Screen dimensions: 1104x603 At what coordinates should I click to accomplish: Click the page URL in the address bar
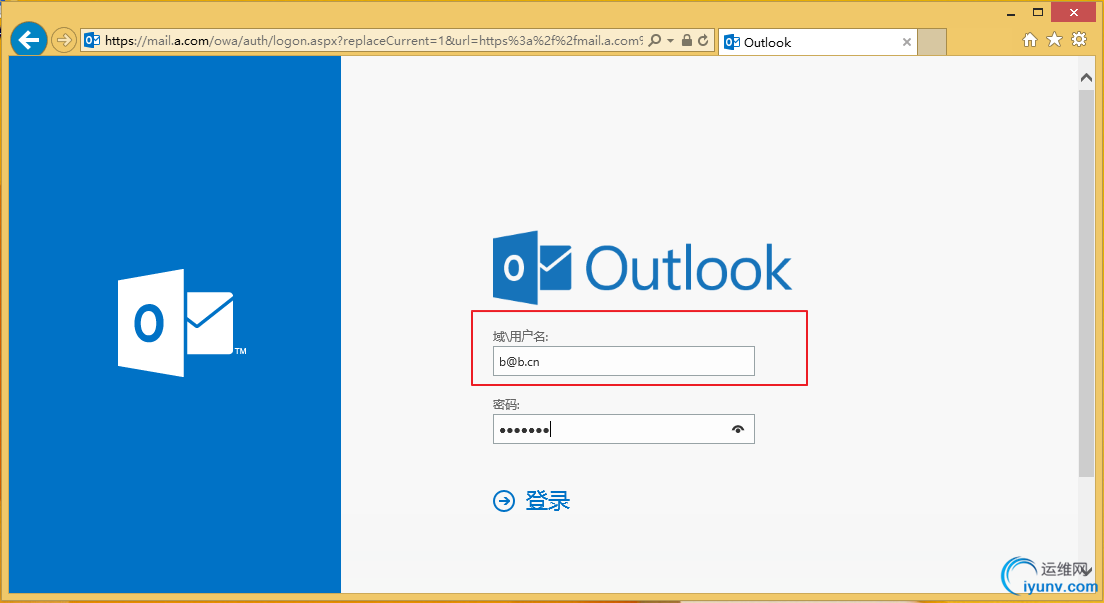[373, 41]
